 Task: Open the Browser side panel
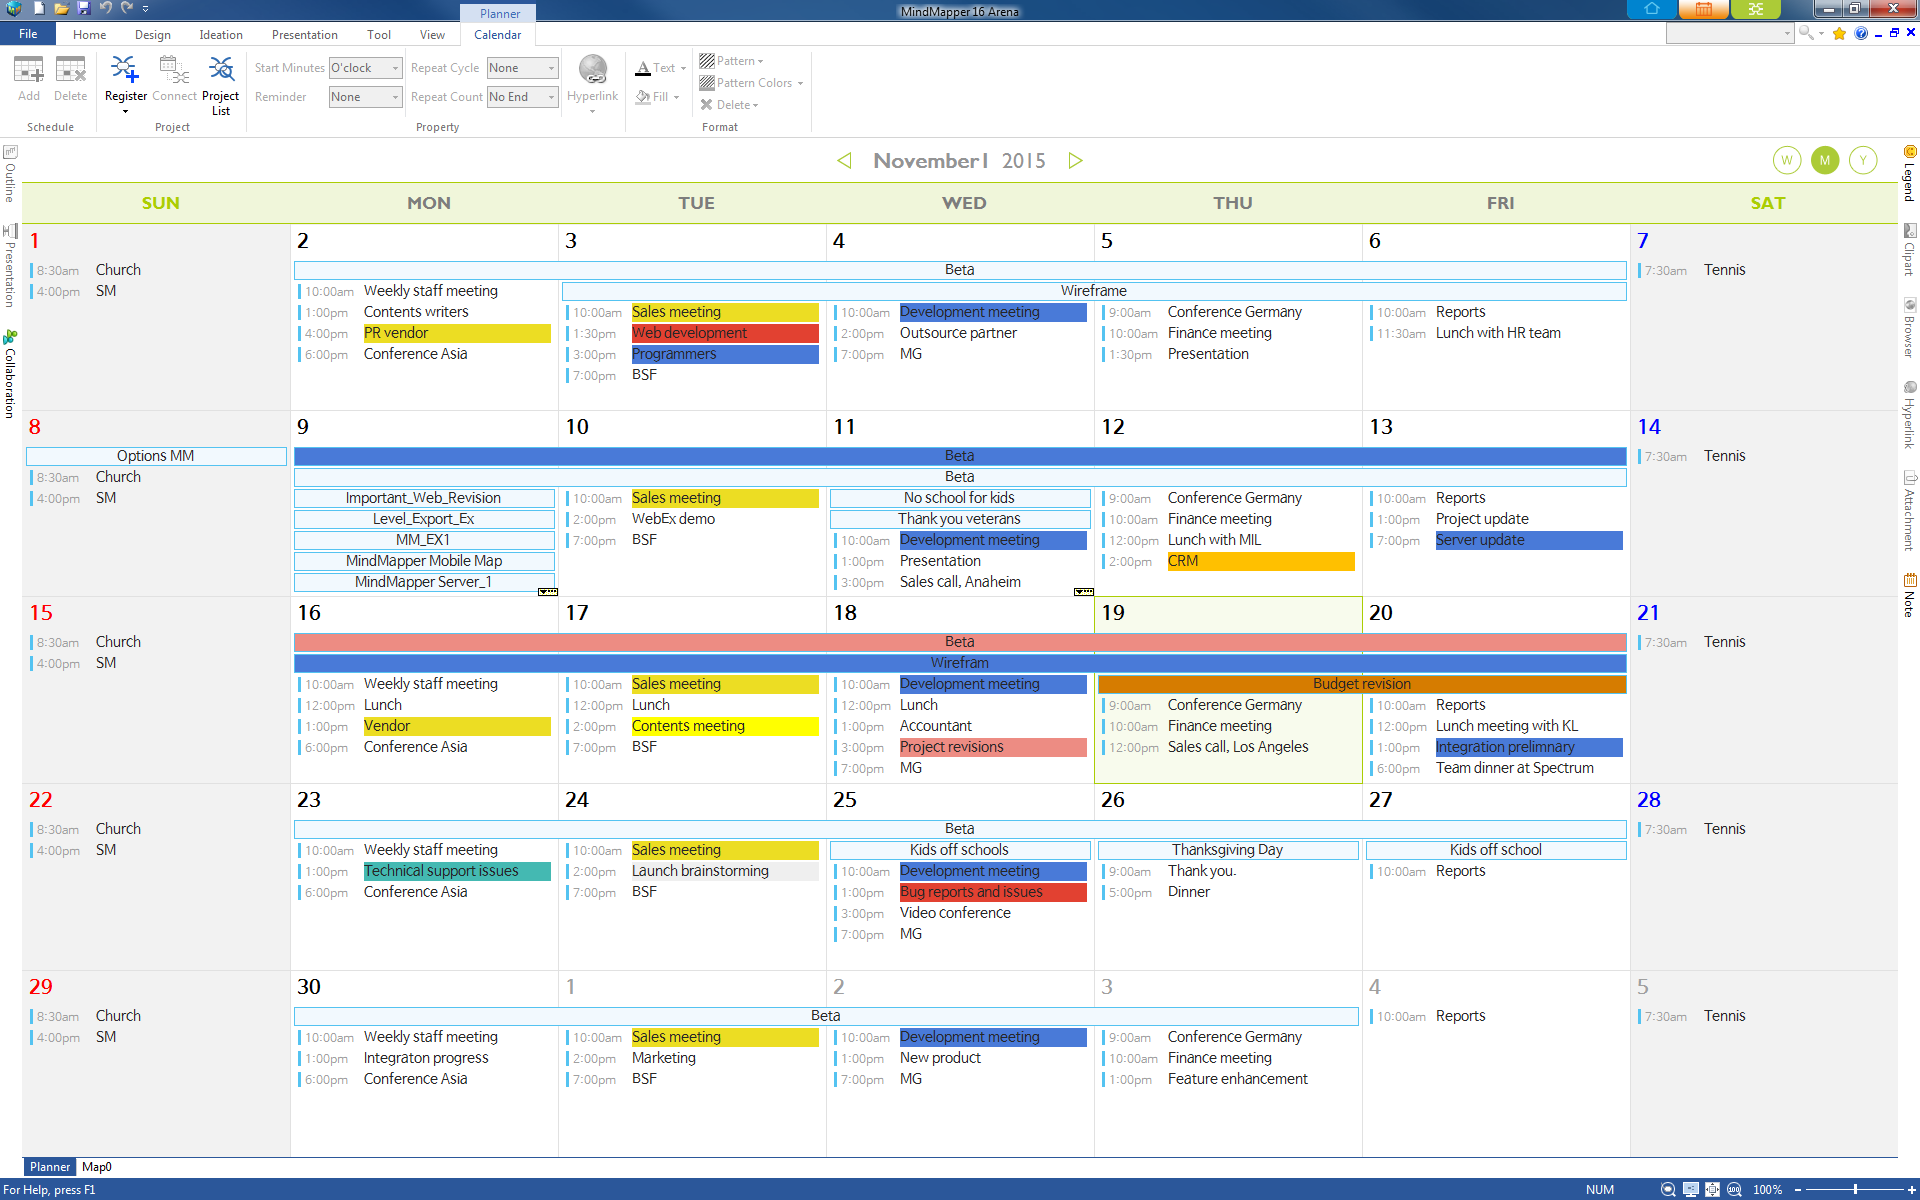click(1909, 327)
